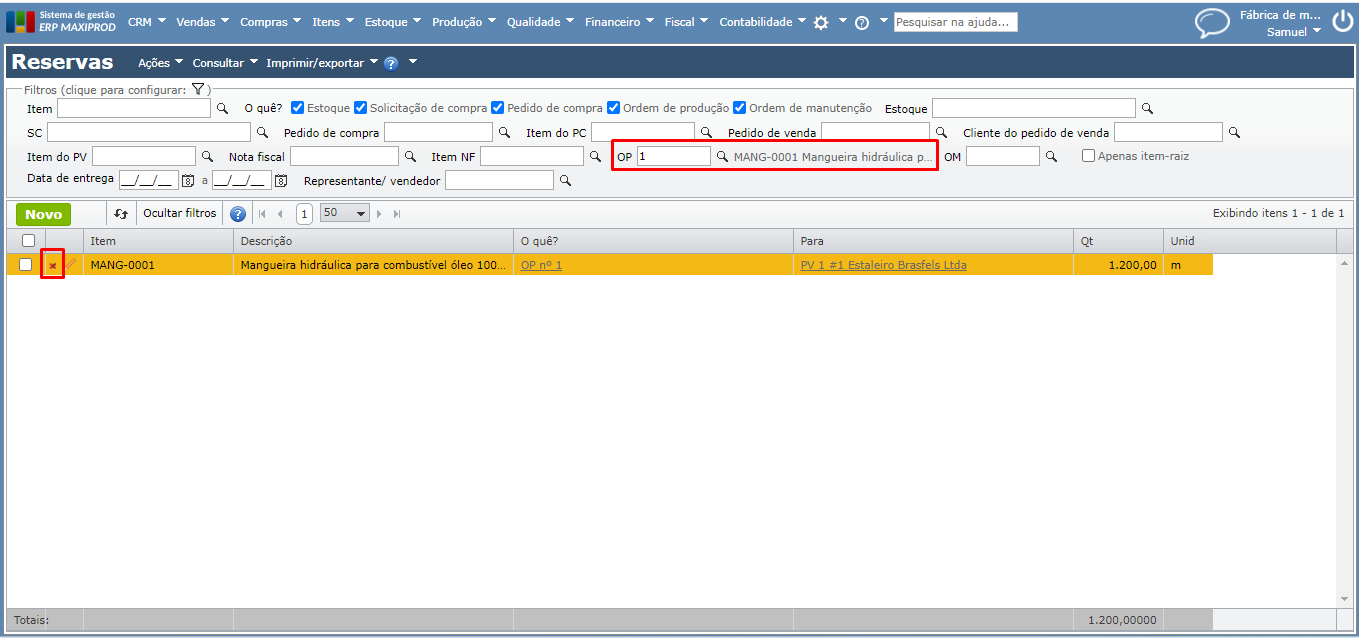
Task: Open calendar picker for end Data de entrega
Action: pyautogui.click(x=281, y=180)
